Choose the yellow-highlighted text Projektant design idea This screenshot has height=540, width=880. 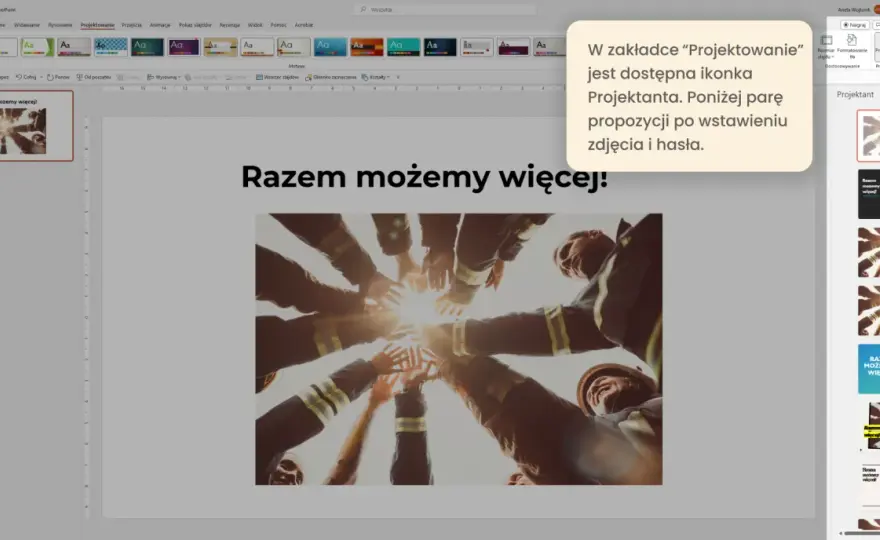pos(871,426)
